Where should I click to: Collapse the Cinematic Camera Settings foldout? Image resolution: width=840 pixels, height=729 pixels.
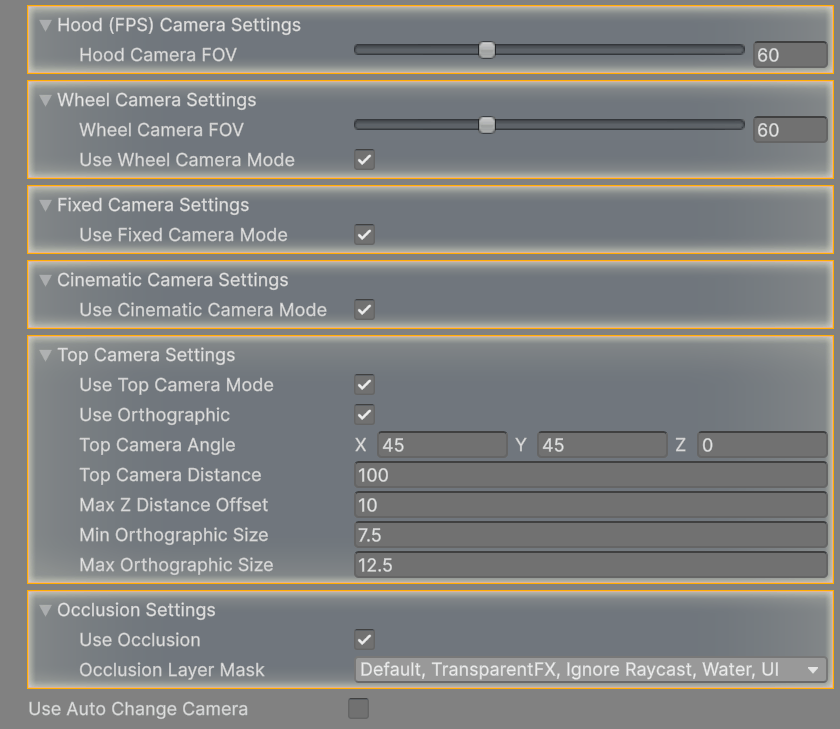(x=46, y=280)
